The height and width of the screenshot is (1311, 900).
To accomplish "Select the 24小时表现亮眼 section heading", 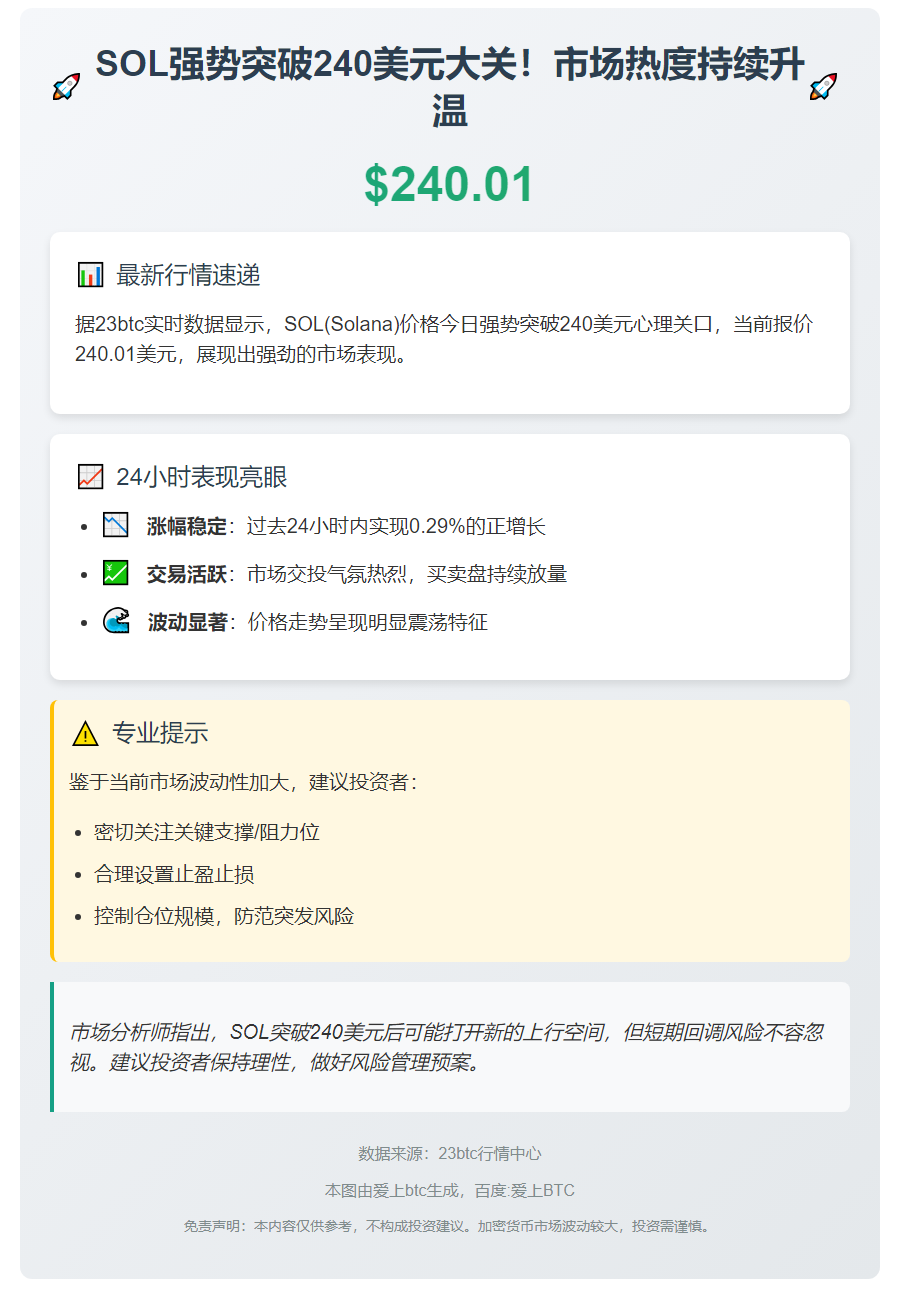I will click(201, 477).
